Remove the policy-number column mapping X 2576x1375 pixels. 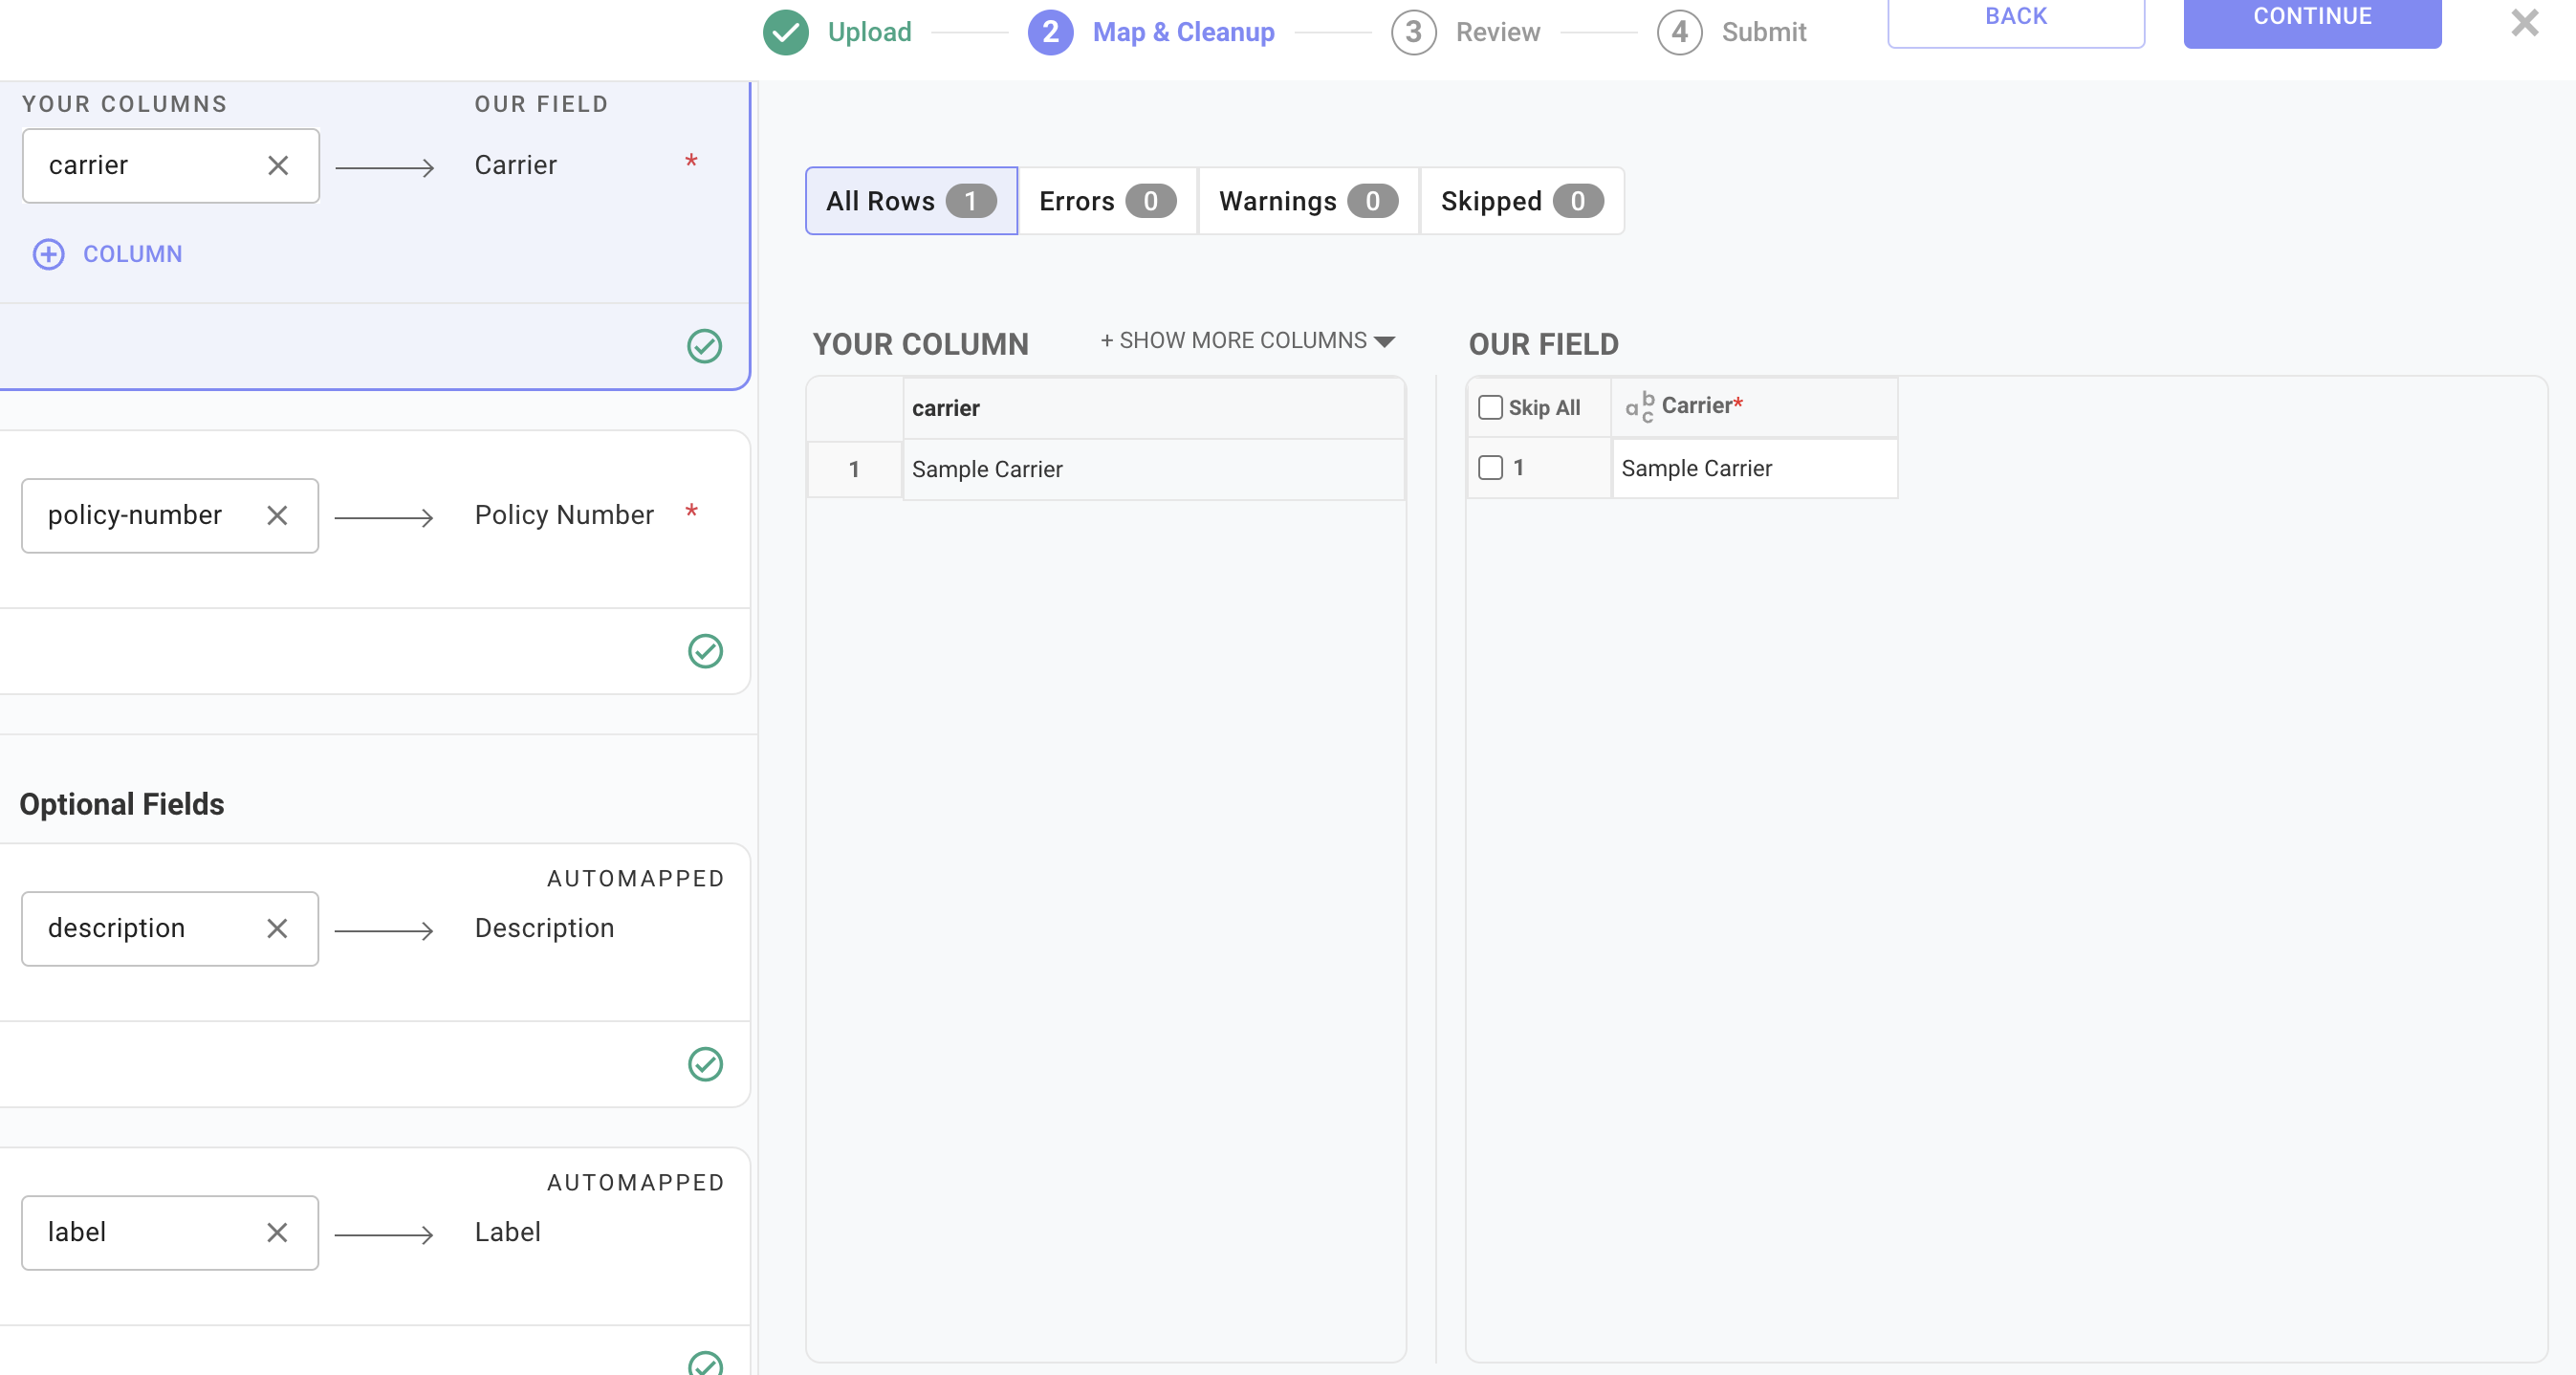pos(277,516)
